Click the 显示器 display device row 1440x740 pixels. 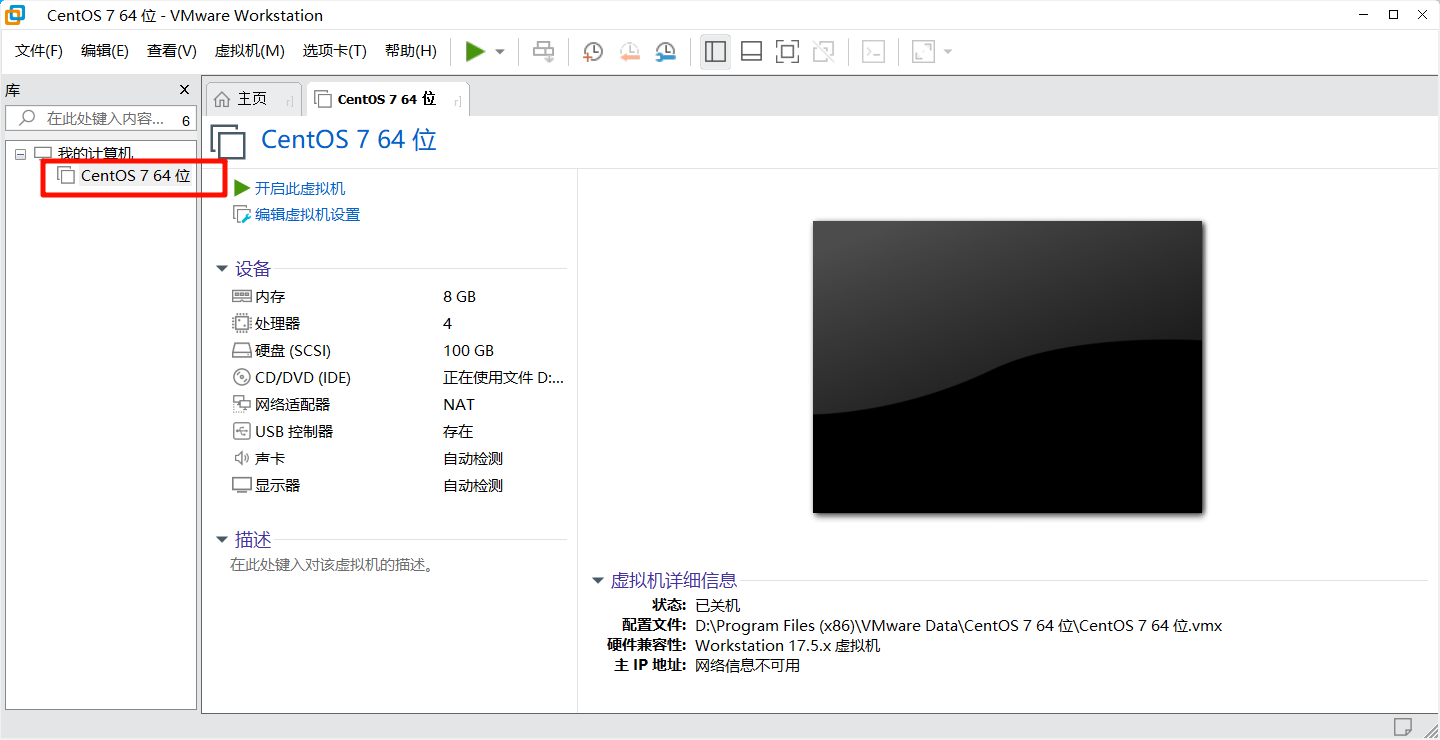(397, 486)
